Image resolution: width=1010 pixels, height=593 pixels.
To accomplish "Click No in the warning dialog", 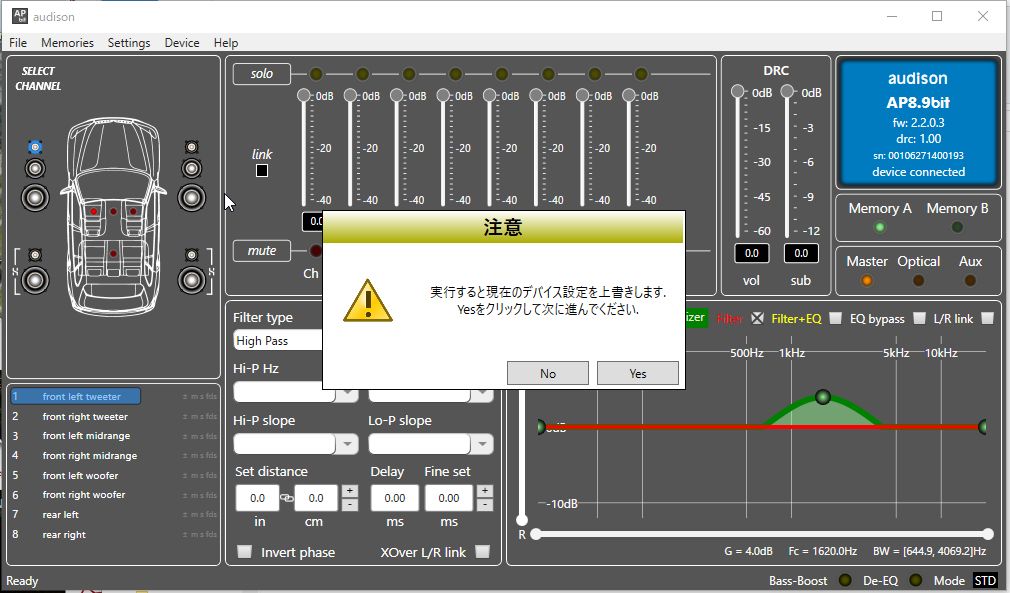I will tap(548, 373).
